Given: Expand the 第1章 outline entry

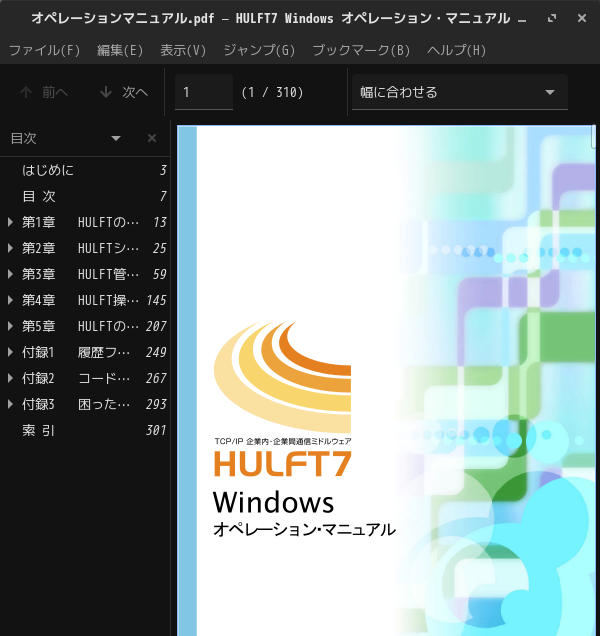Looking at the screenshot, I should point(10,222).
